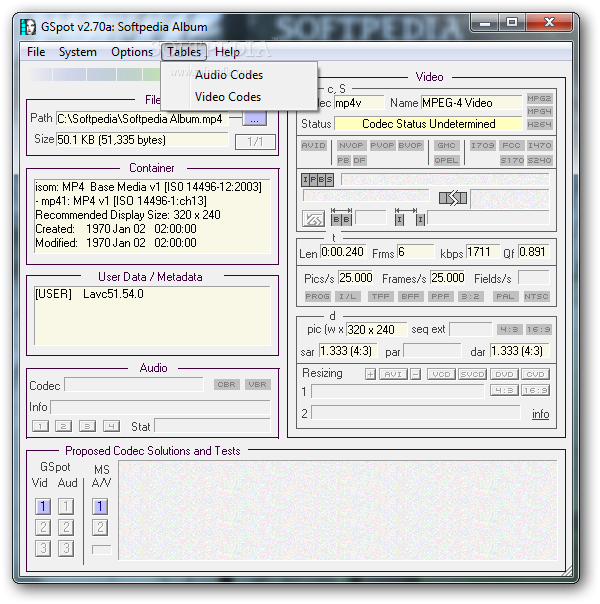600x604 pixels.
Task: Open the Options menu
Action: point(132,52)
